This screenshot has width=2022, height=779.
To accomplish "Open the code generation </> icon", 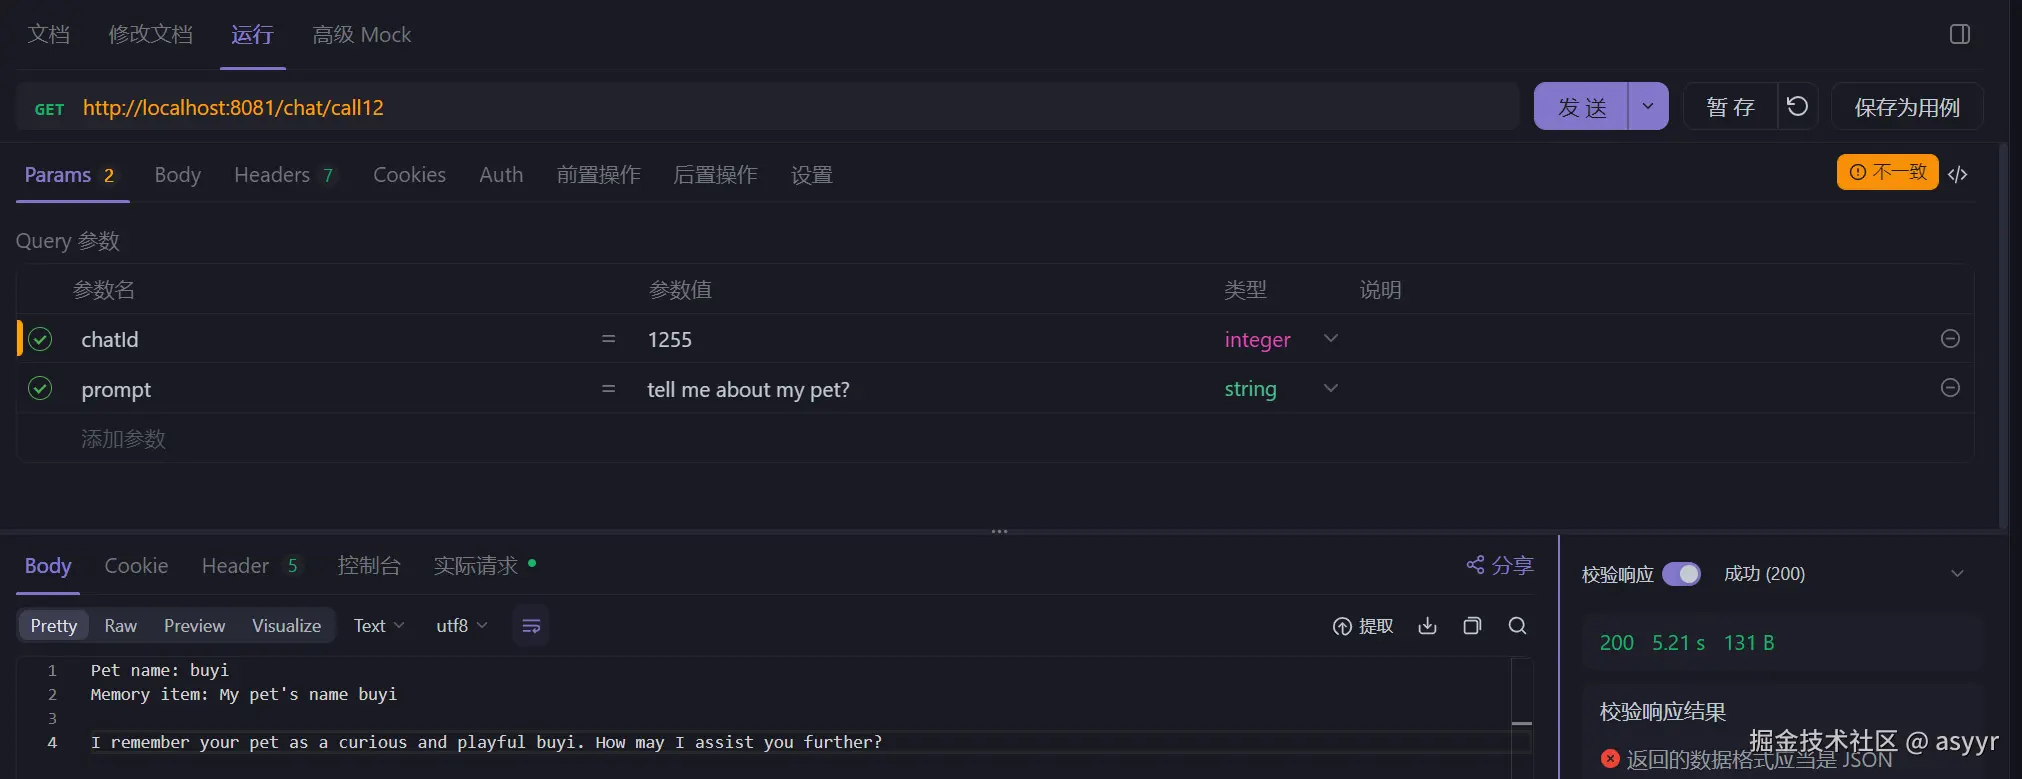I will click(x=1958, y=174).
